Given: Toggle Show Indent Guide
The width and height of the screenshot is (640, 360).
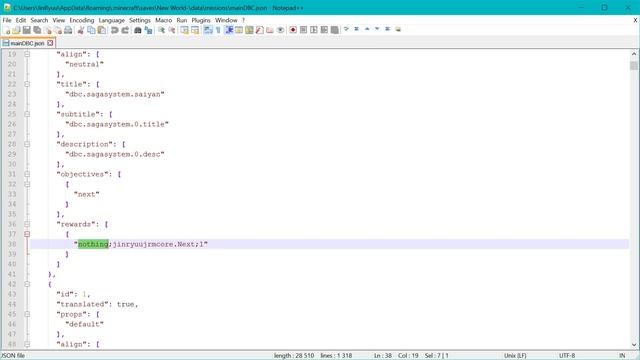Looking at the screenshot, I should tap(229, 30).
